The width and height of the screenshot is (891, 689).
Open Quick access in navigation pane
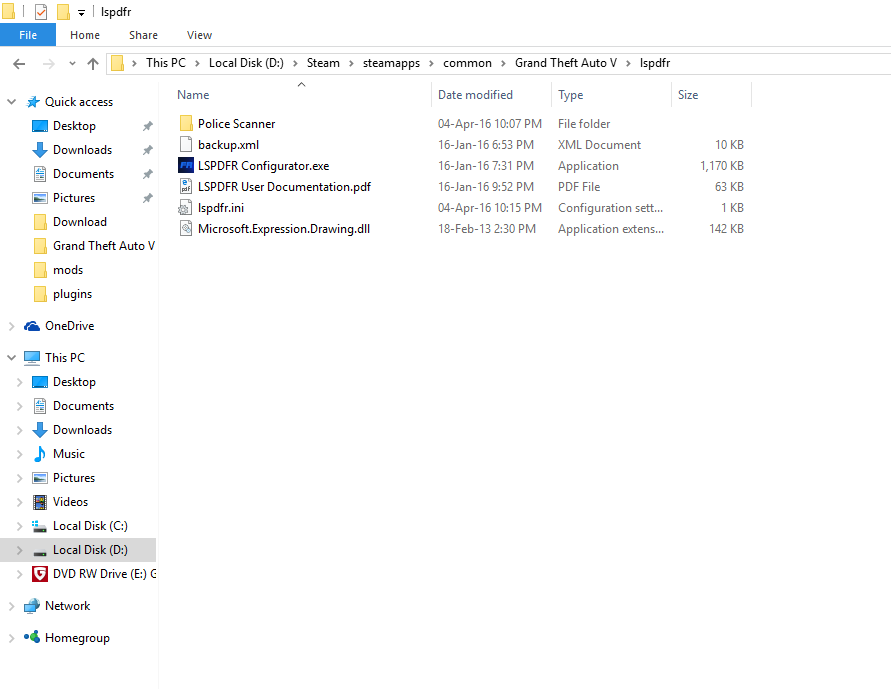pyautogui.click(x=78, y=102)
